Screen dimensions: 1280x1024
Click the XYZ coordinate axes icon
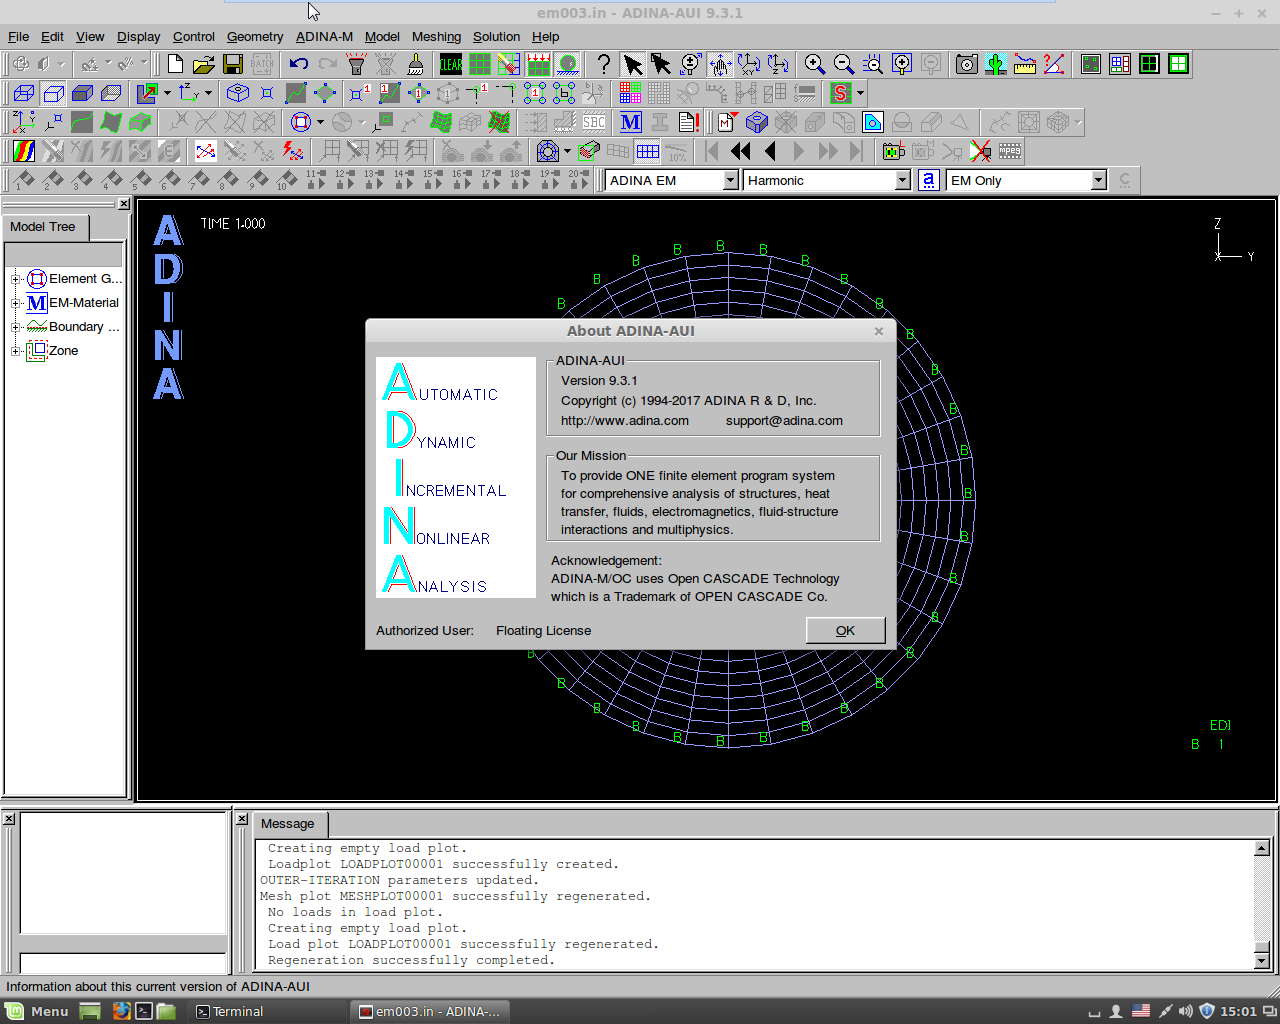coord(23,122)
